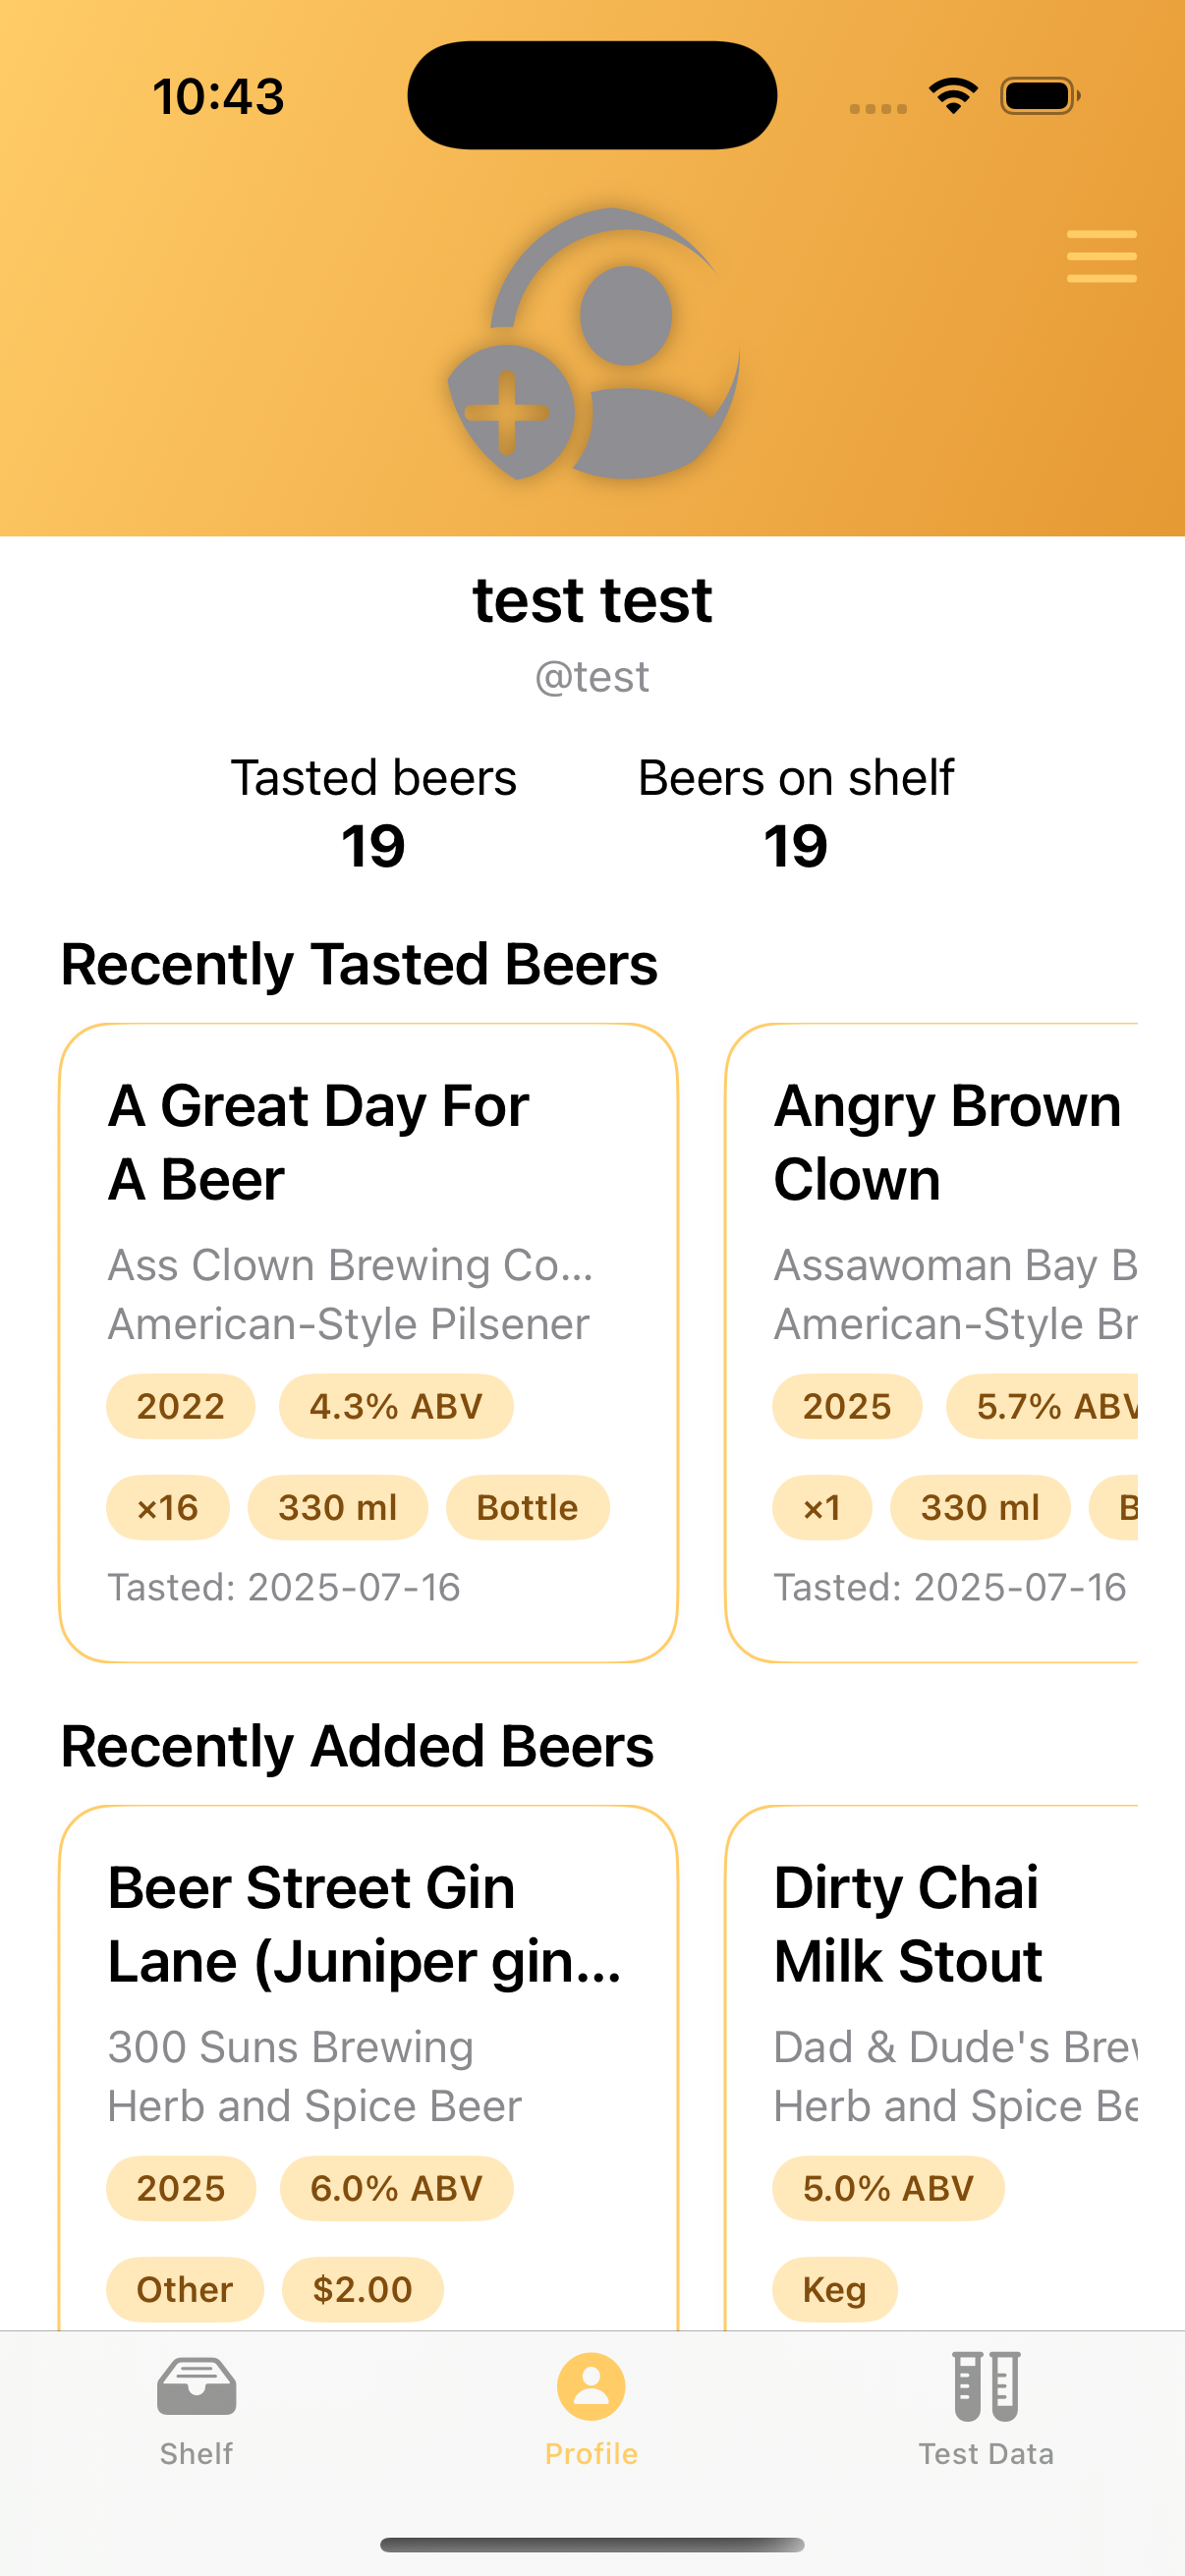Tap the @test username
Screen dimensions: 1185x2576
[592, 677]
